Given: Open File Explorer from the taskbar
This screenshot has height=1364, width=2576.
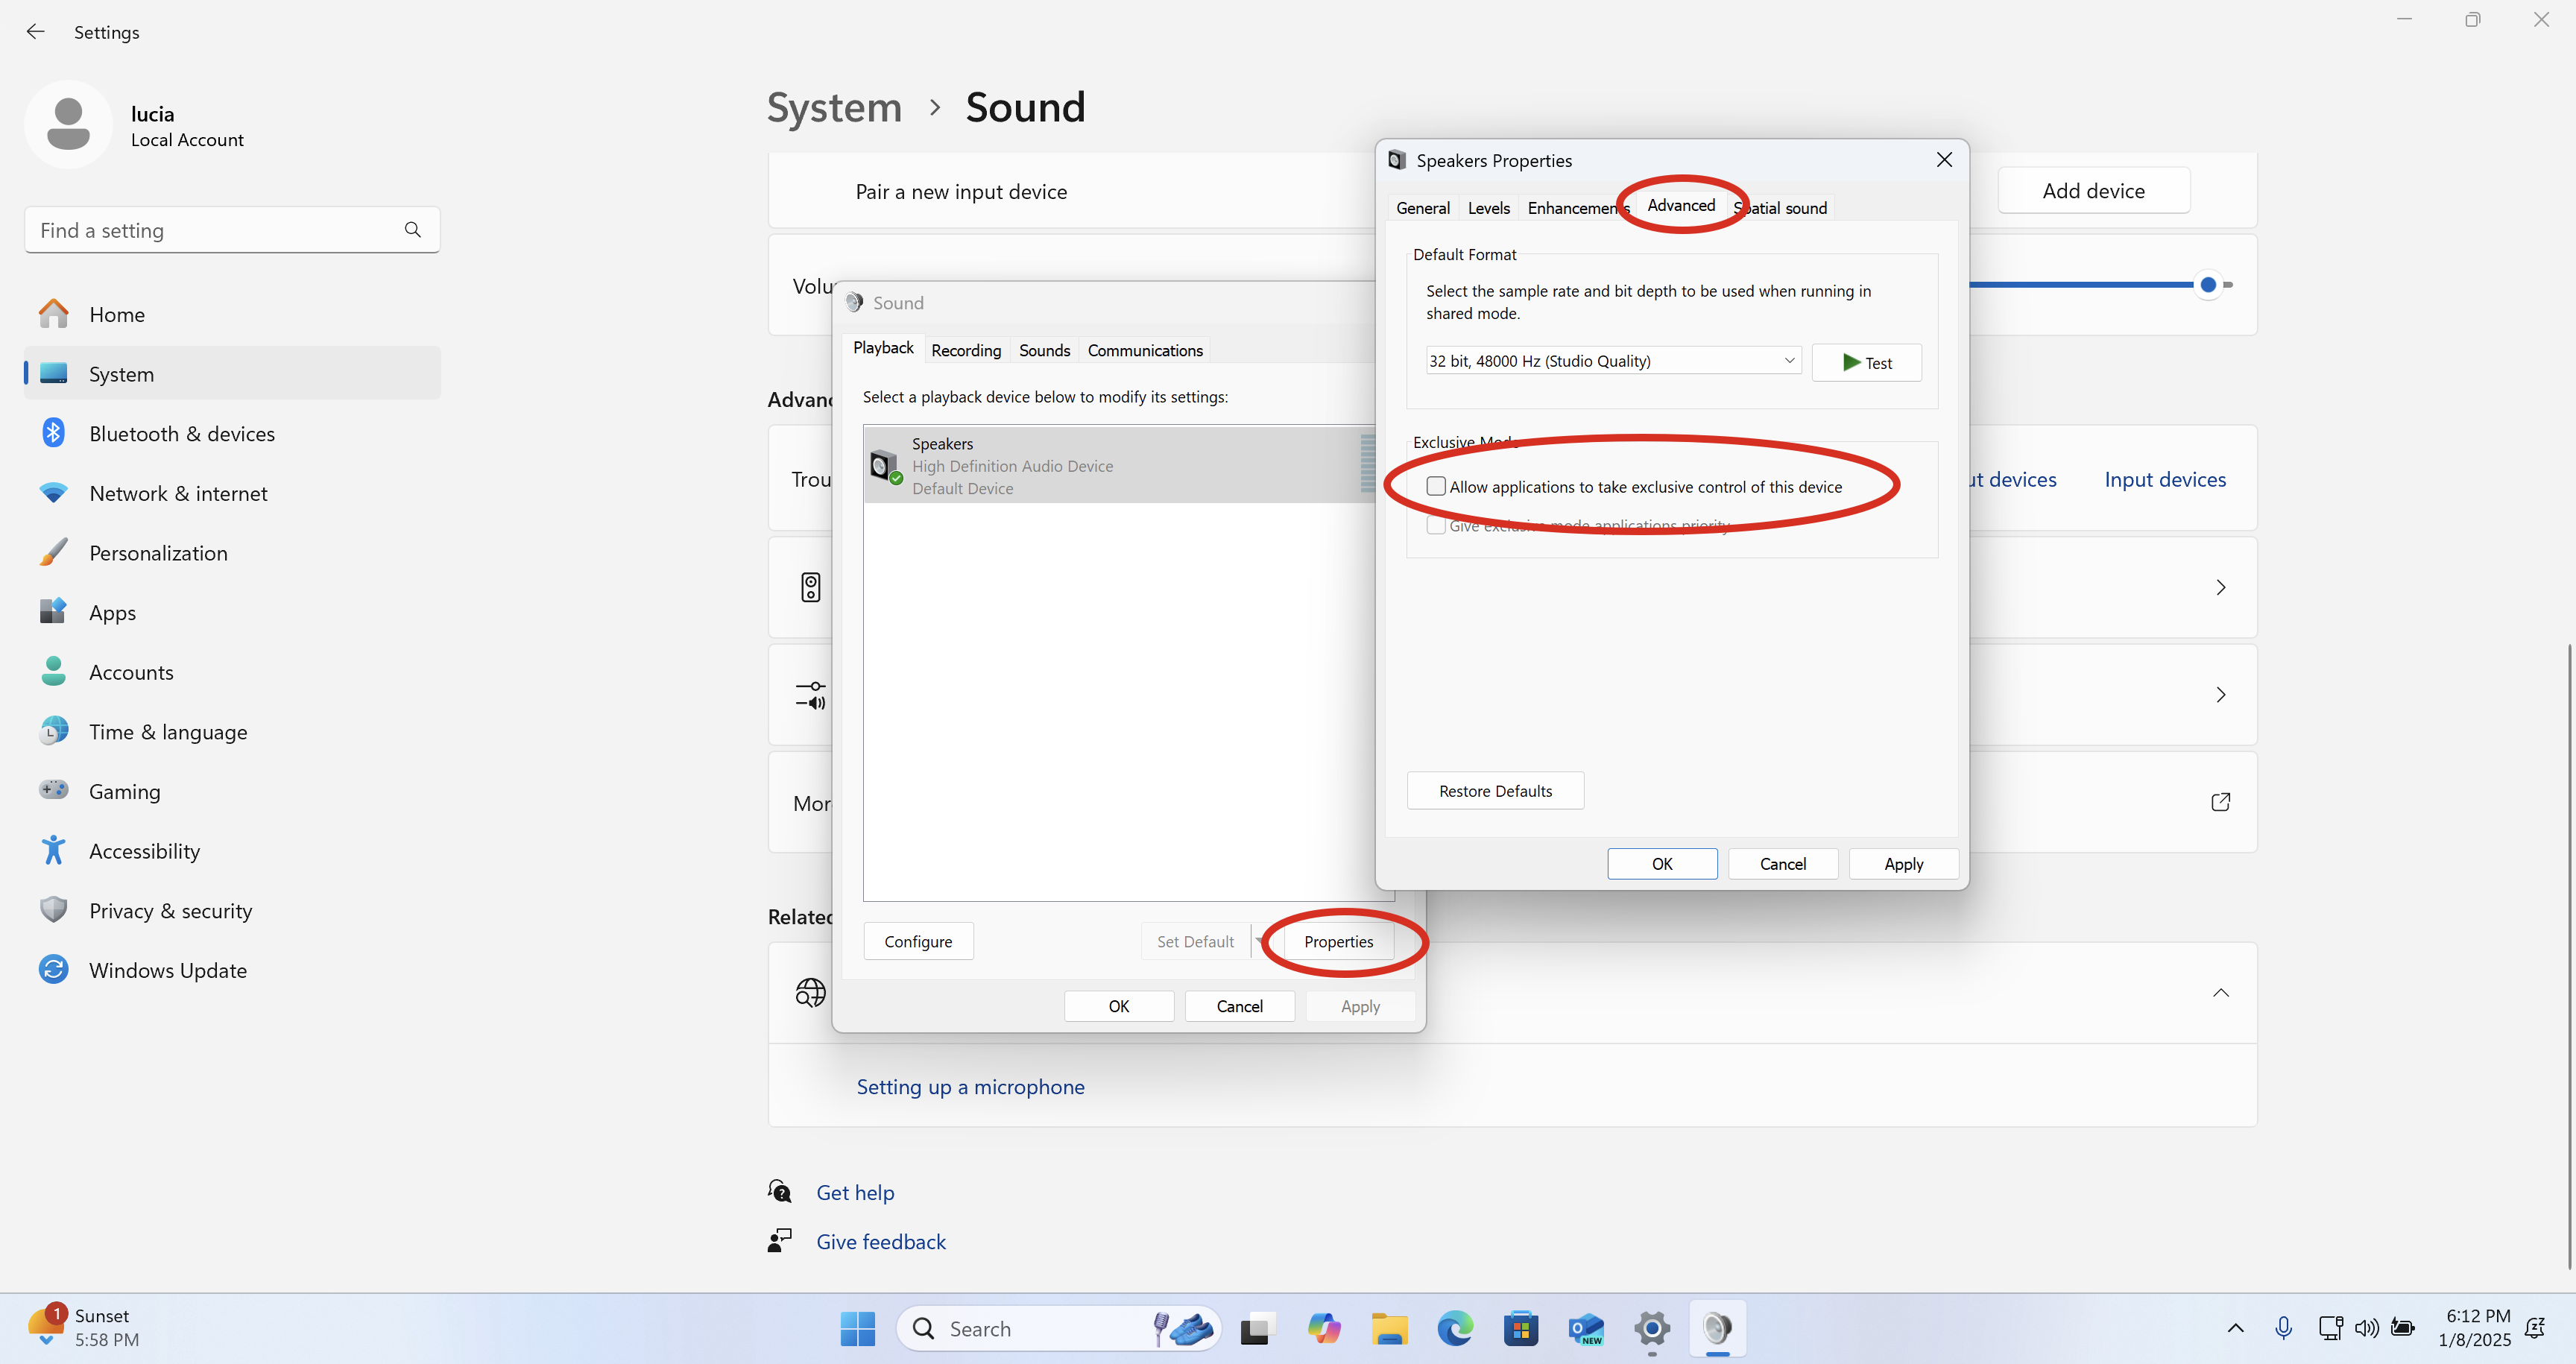Looking at the screenshot, I should (1389, 1328).
